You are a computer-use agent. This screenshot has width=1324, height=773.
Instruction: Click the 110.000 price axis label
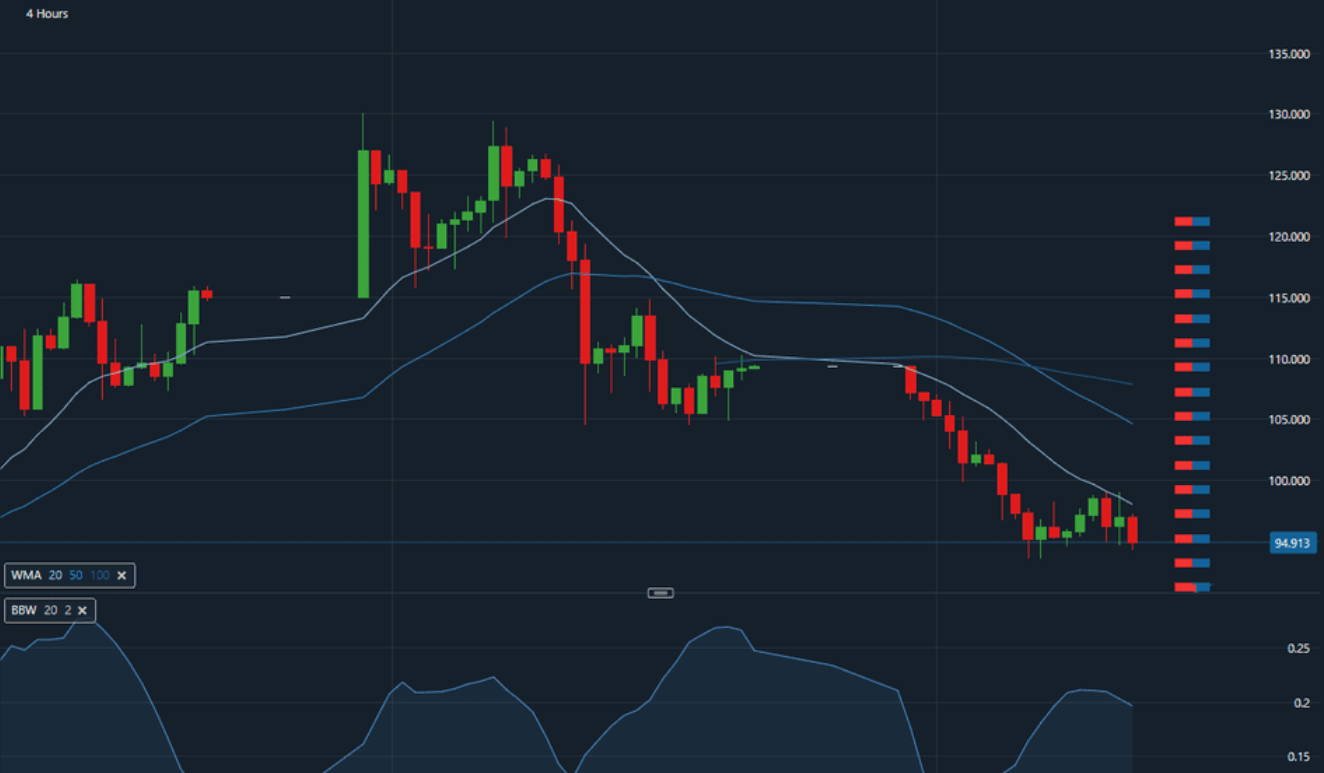coord(1290,359)
